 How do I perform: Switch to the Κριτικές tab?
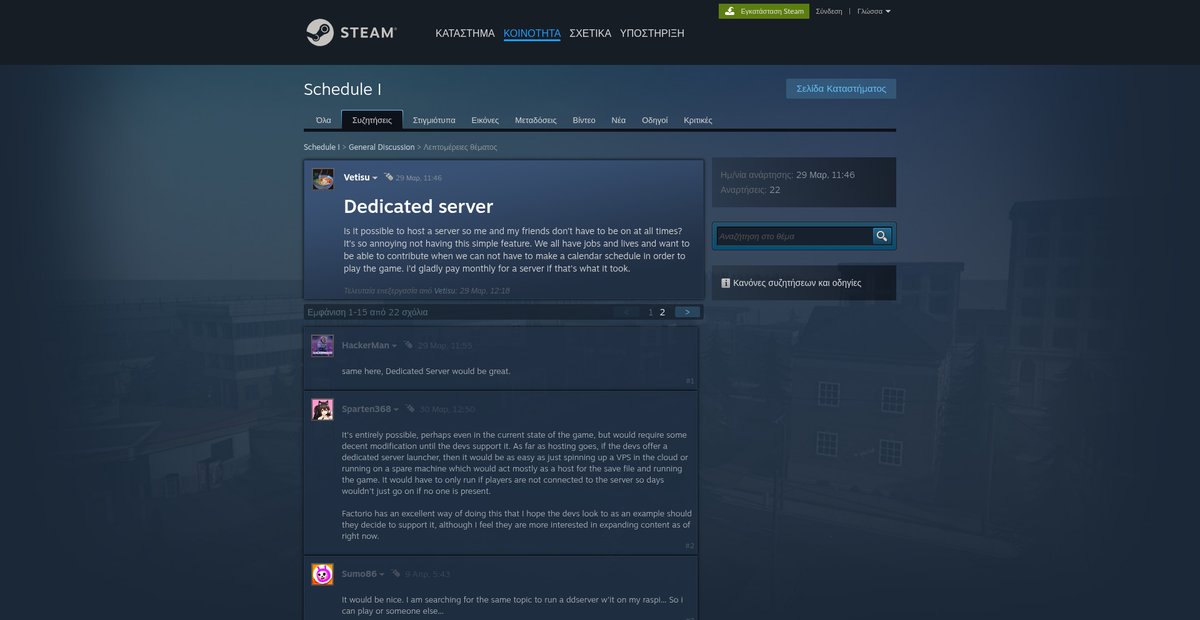(x=698, y=120)
